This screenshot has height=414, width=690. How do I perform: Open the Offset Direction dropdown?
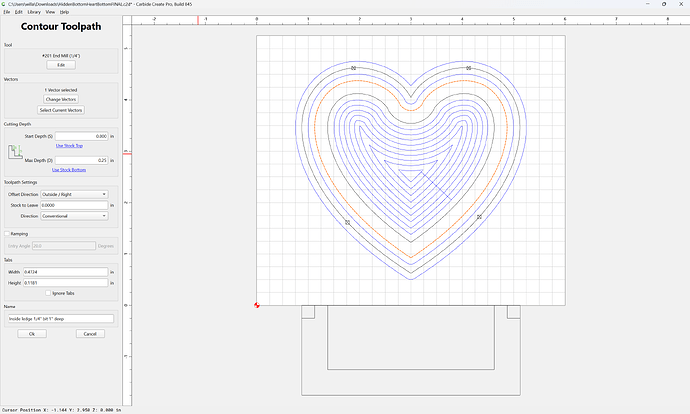pyautogui.click(x=74, y=194)
